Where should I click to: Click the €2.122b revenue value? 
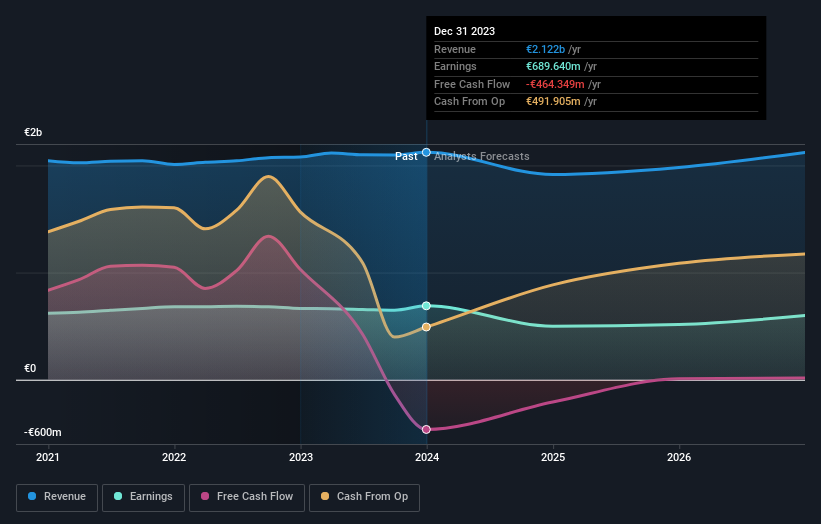coord(546,49)
